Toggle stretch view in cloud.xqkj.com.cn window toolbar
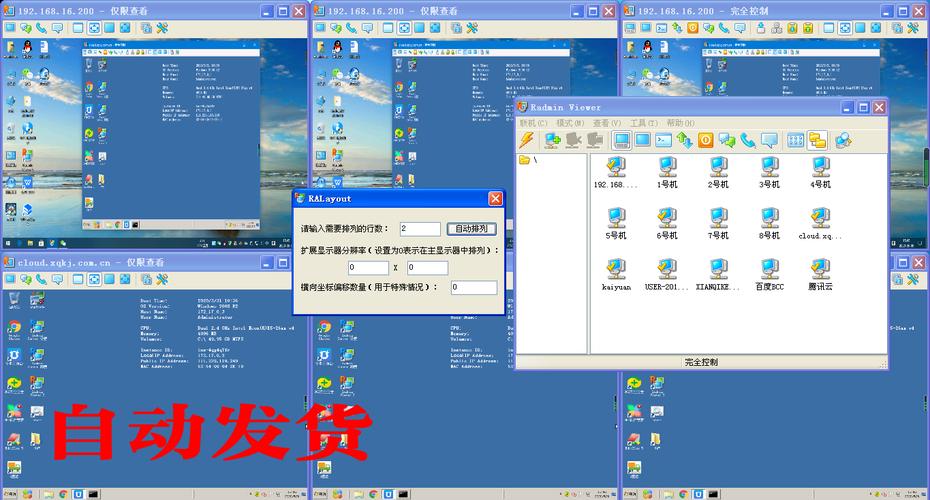This screenshot has height=500, width=930. [x=94, y=279]
